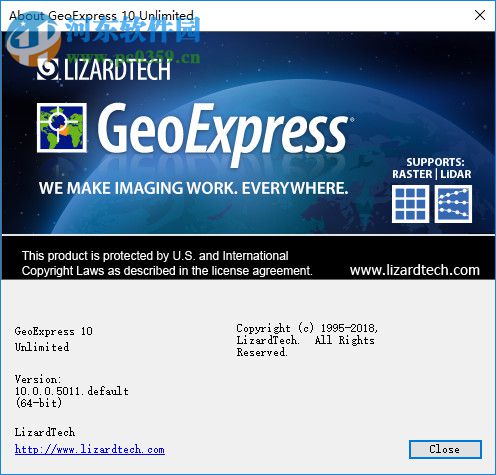Click the www.lizardtech.com banner text
This screenshot has width=496, height=475.
click(415, 270)
